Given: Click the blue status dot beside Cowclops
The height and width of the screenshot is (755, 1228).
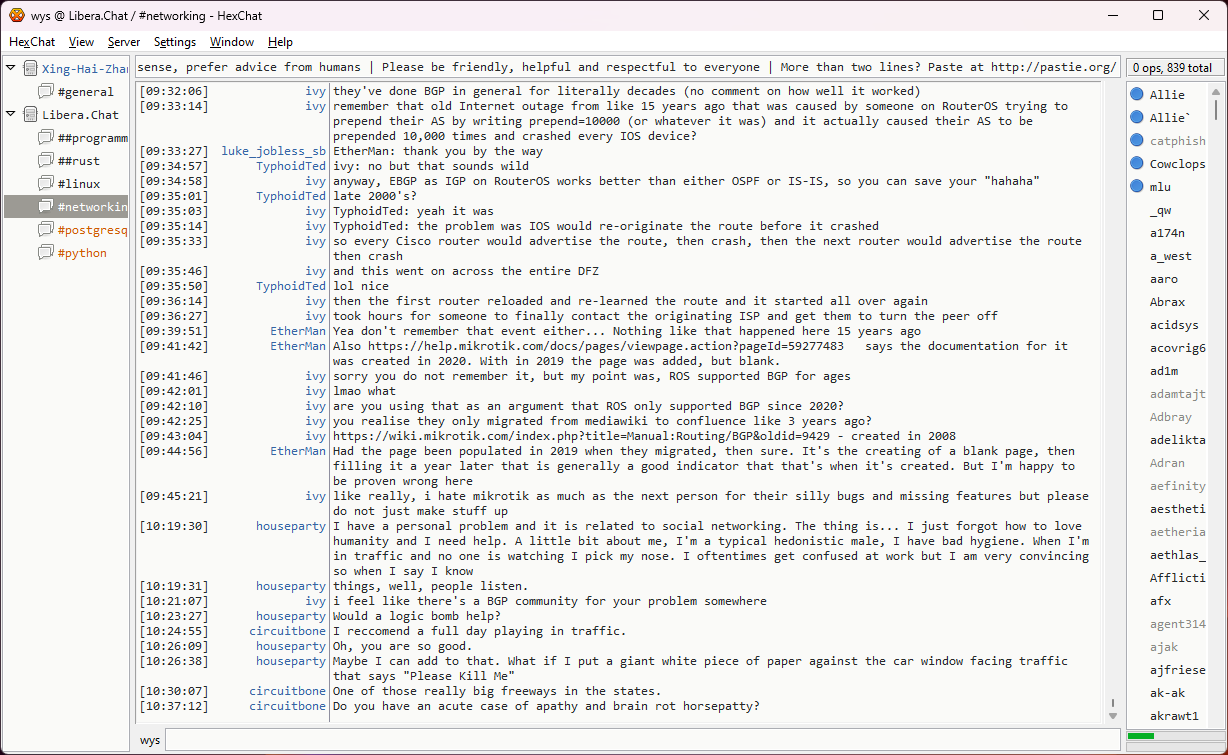Looking at the screenshot, I should click(x=1137, y=164).
